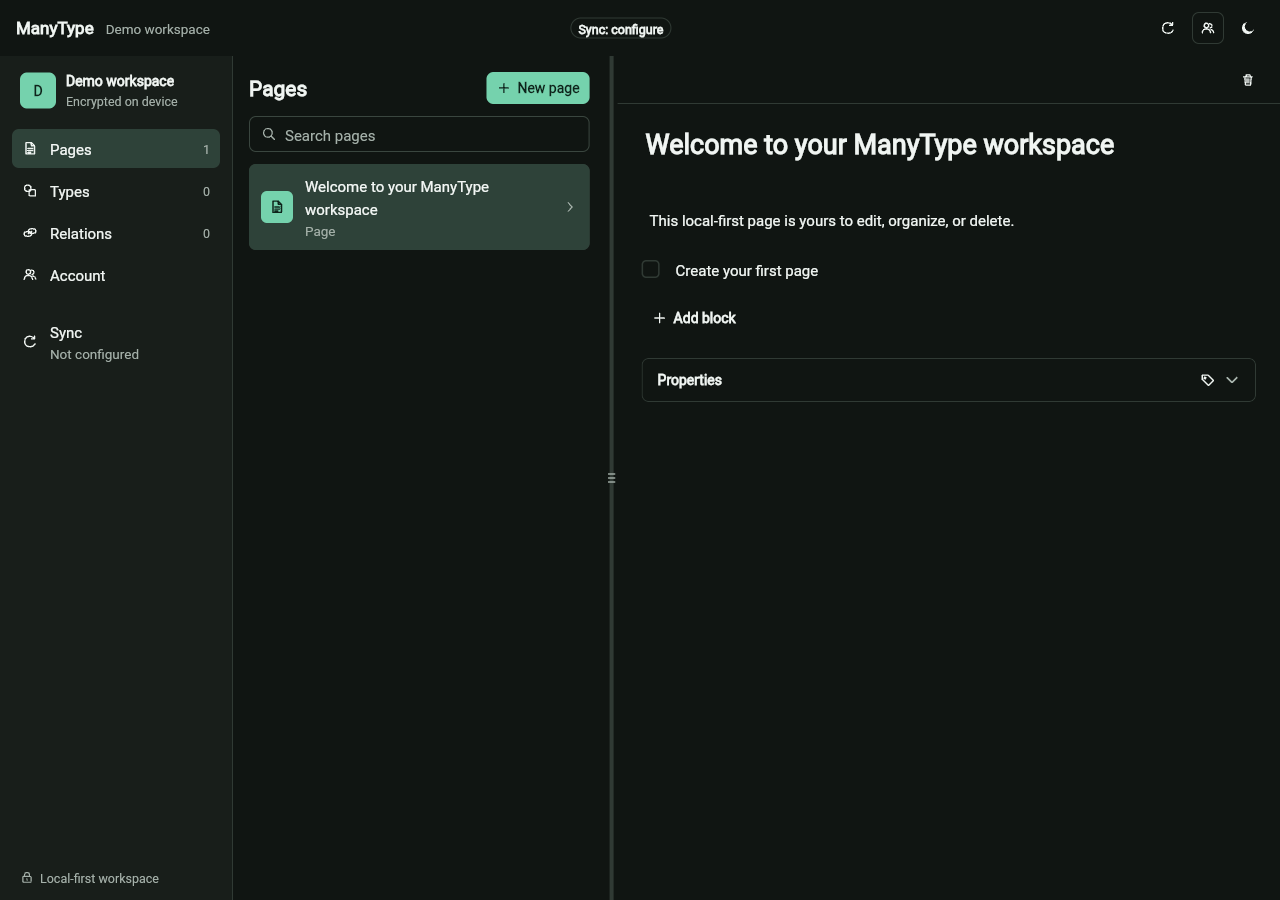Select the Welcome to your ManyType workspace page item
1280x900 pixels.
(x=419, y=207)
